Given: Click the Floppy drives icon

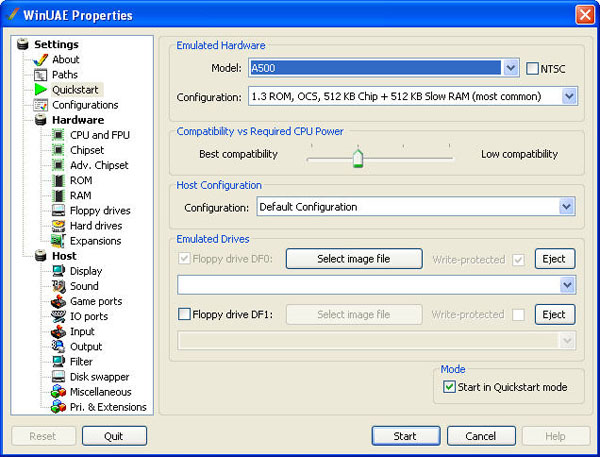Looking at the screenshot, I should point(58,211).
